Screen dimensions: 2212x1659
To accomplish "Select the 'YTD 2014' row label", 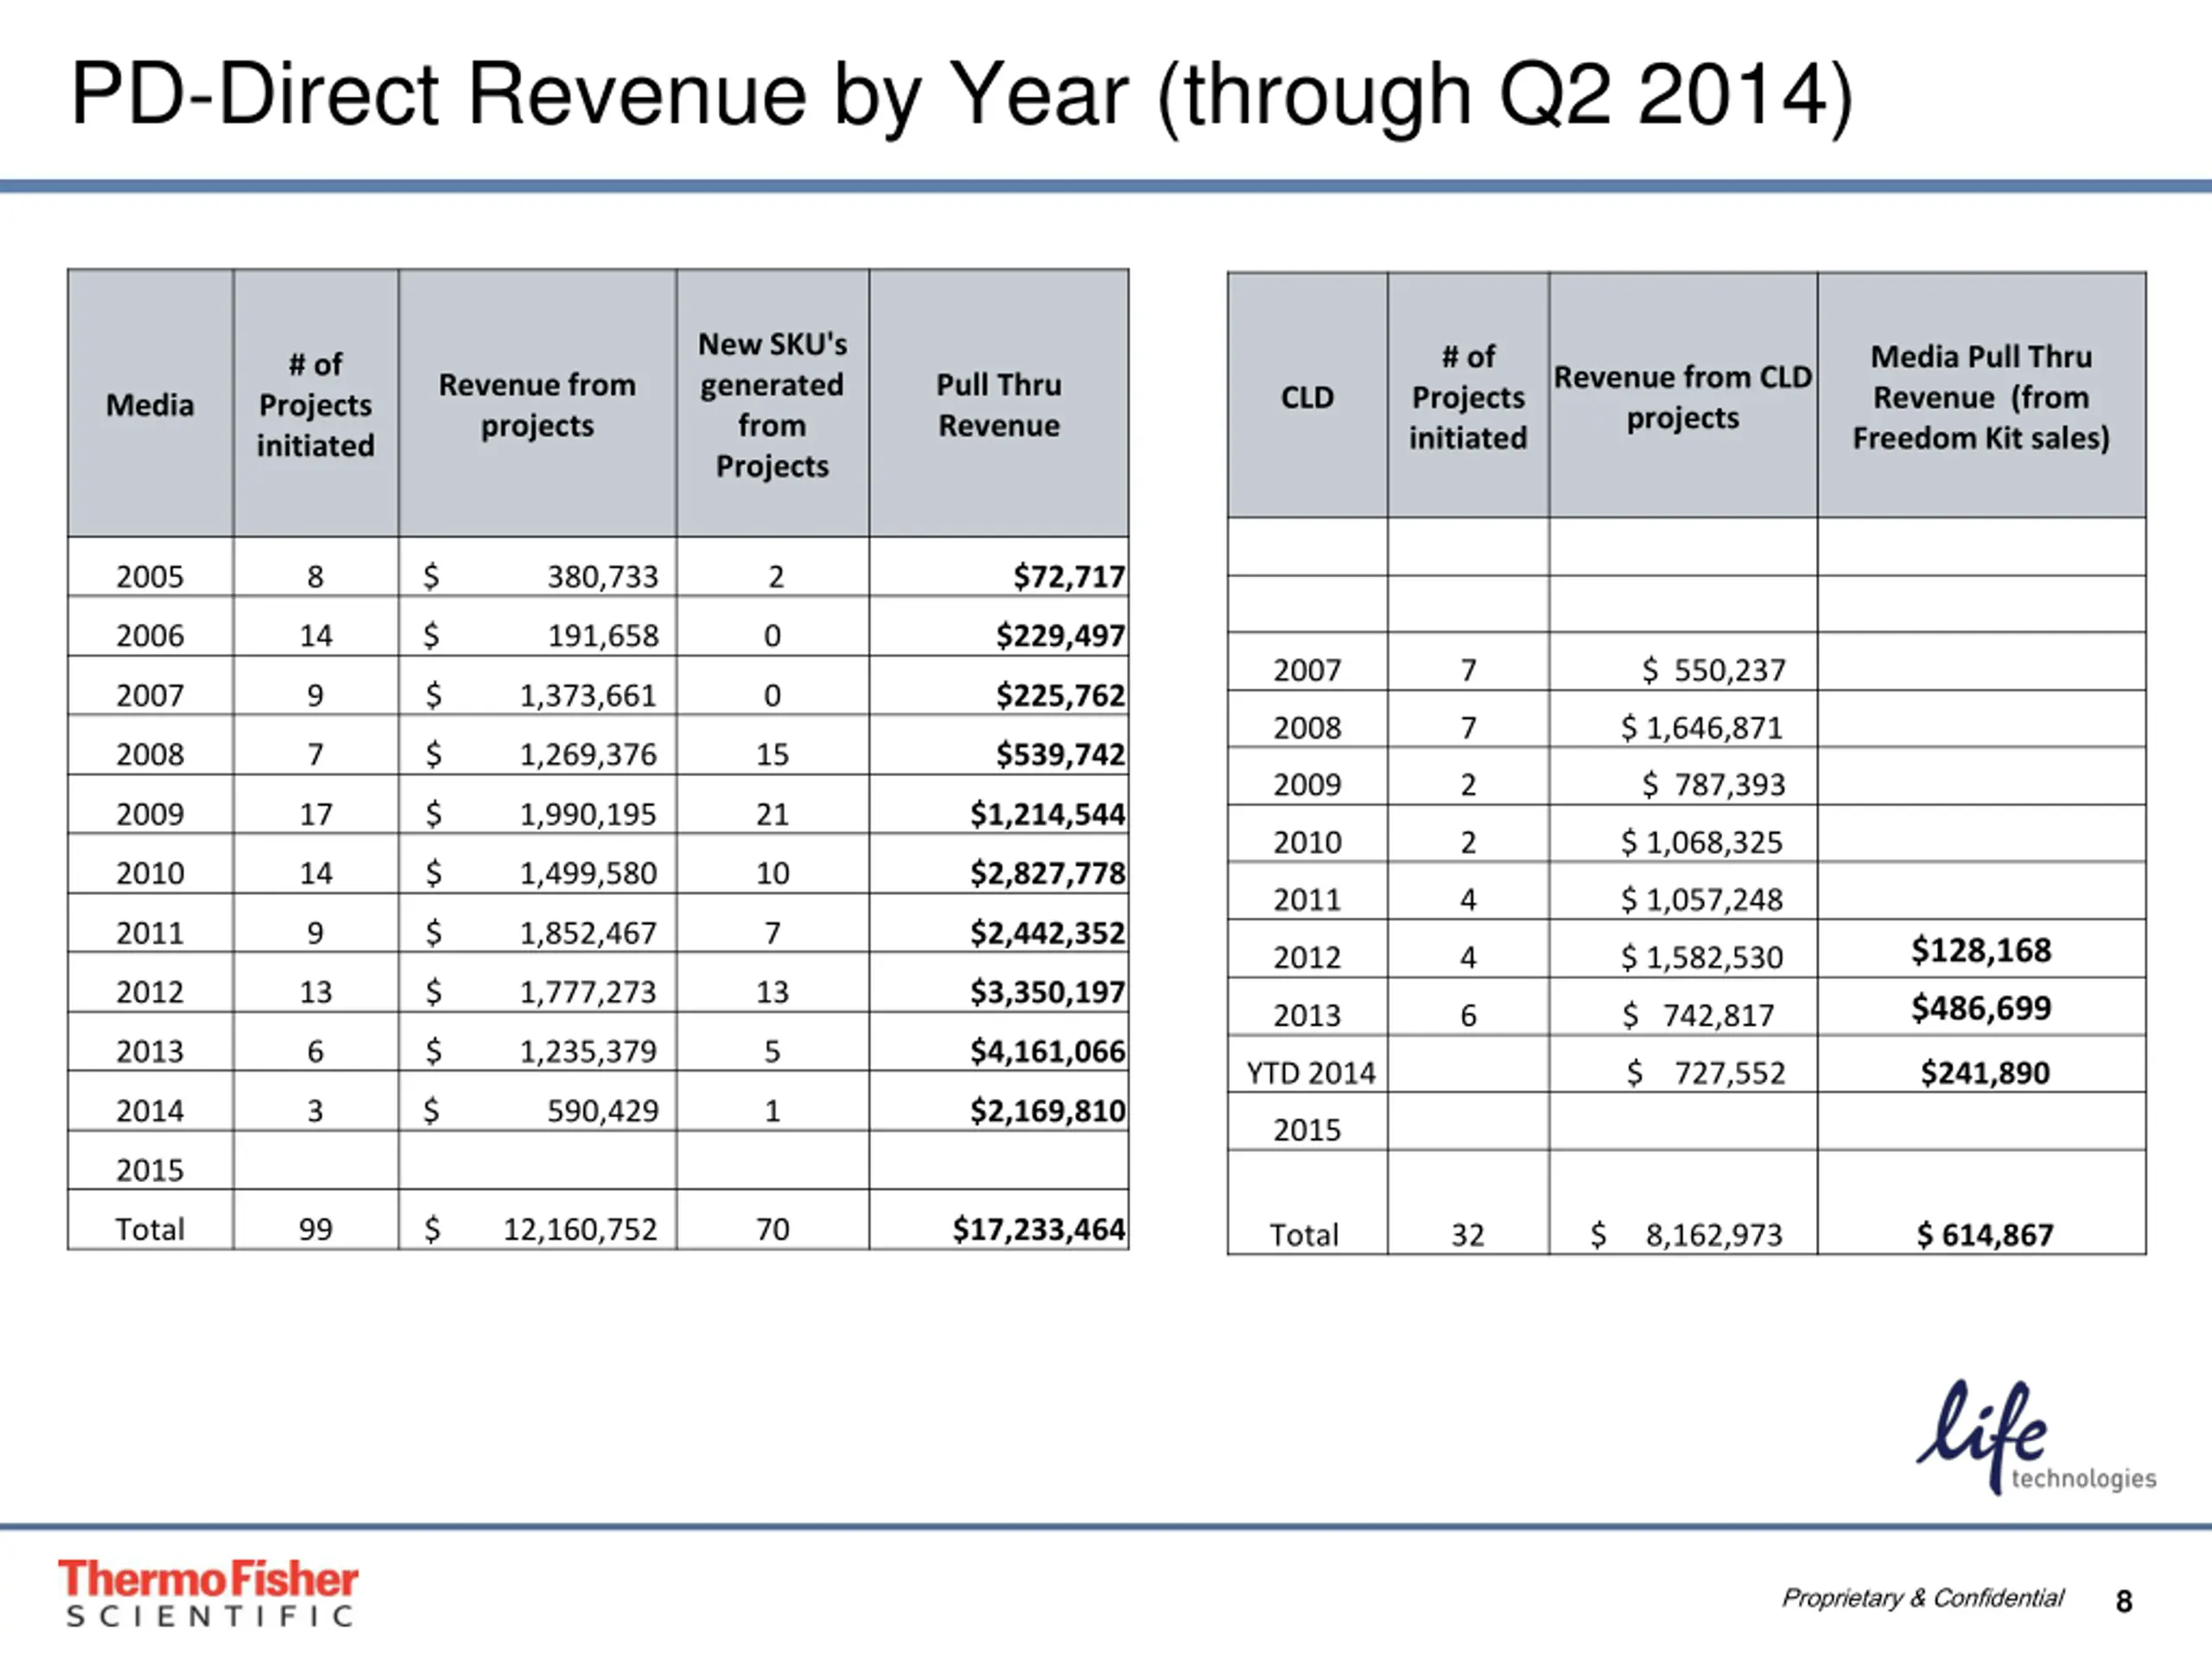I will 1310,1073.
